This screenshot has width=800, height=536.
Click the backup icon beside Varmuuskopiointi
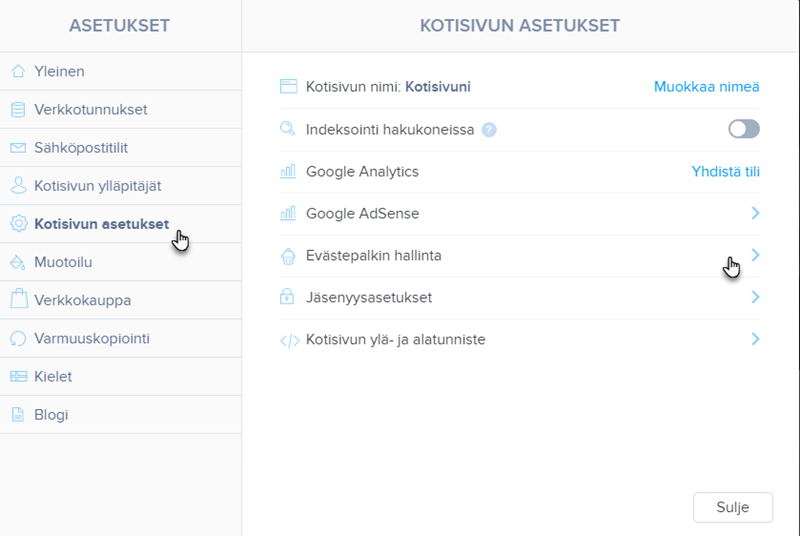coord(17,338)
